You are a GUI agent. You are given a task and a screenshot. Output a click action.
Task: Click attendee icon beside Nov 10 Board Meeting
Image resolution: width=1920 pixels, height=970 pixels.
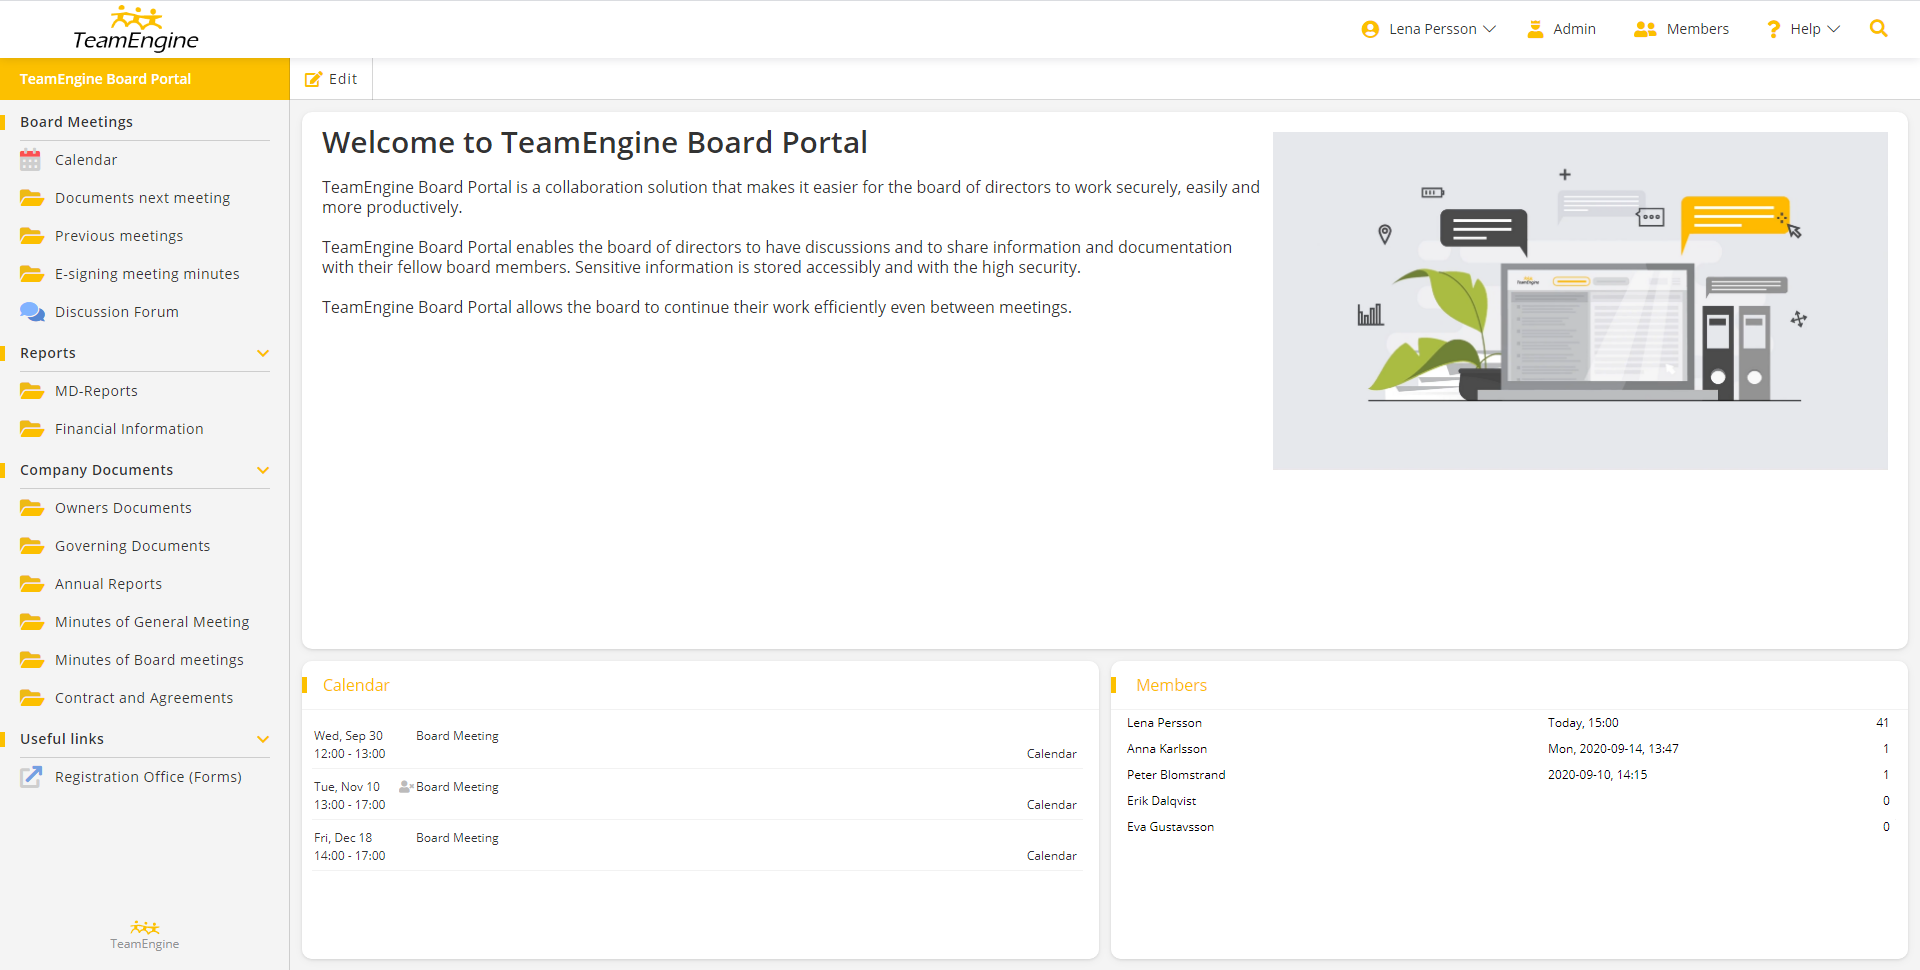[406, 787]
